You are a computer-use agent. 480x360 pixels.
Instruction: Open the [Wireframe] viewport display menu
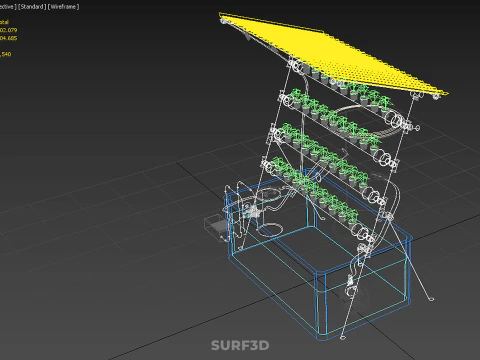(63, 7)
